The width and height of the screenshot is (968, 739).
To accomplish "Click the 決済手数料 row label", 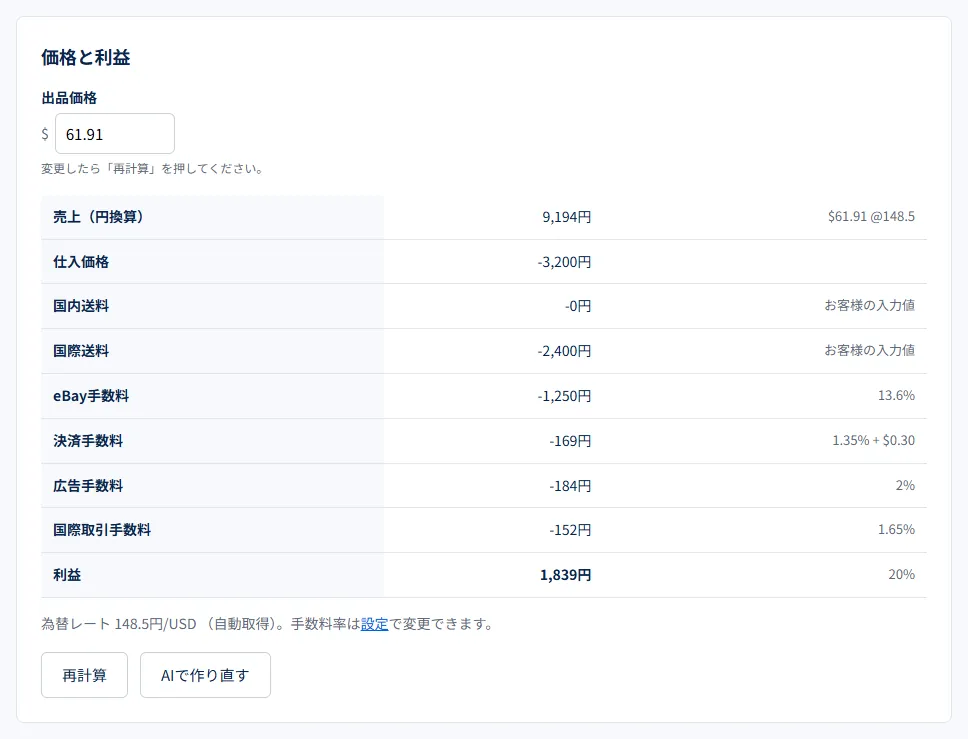I will tap(88, 441).
